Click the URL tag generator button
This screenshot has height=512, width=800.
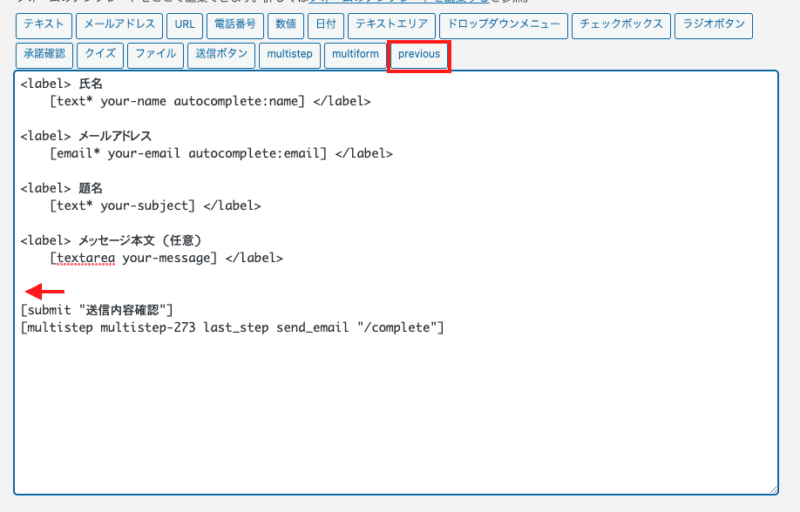click(x=185, y=26)
